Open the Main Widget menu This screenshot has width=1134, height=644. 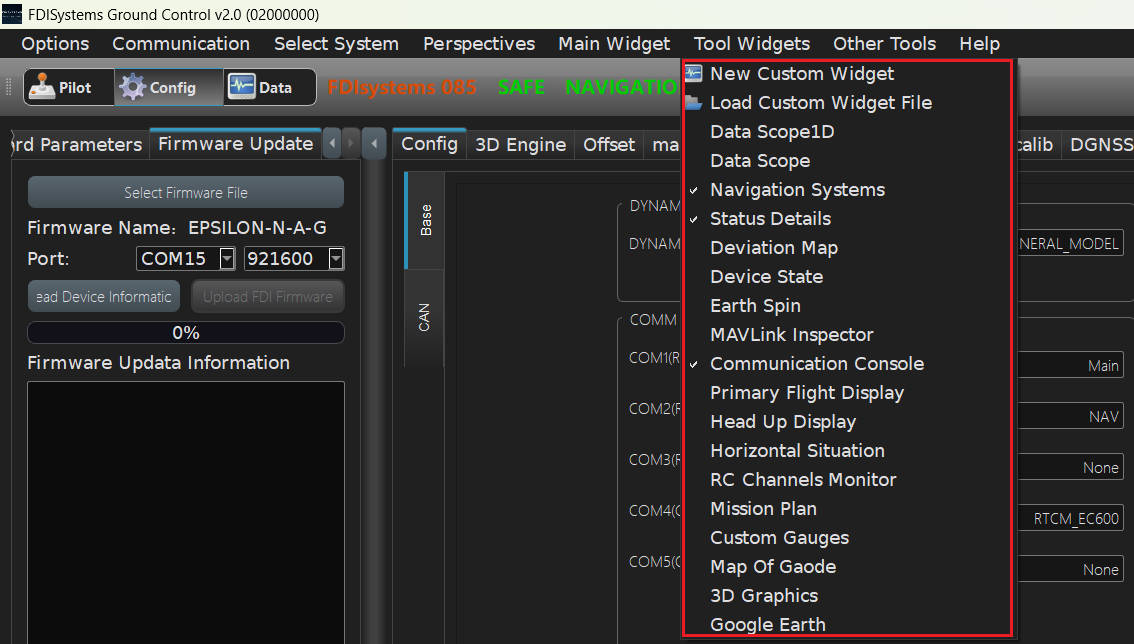[614, 43]
